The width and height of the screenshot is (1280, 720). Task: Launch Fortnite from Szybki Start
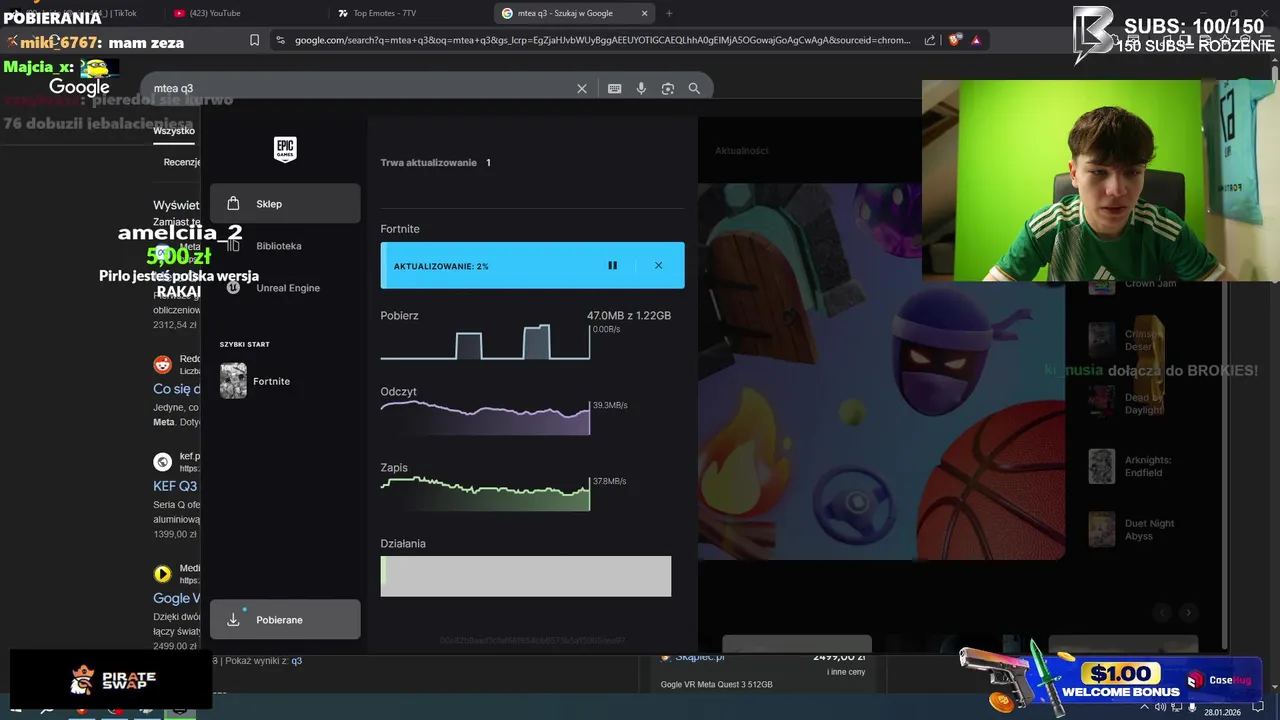tap(256, 381)
